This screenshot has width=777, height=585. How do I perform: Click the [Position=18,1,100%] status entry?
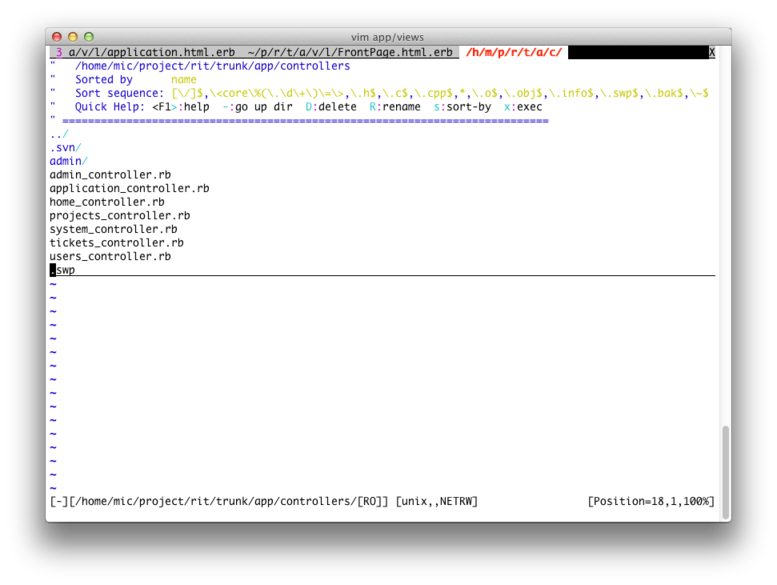tap(651, 501)
